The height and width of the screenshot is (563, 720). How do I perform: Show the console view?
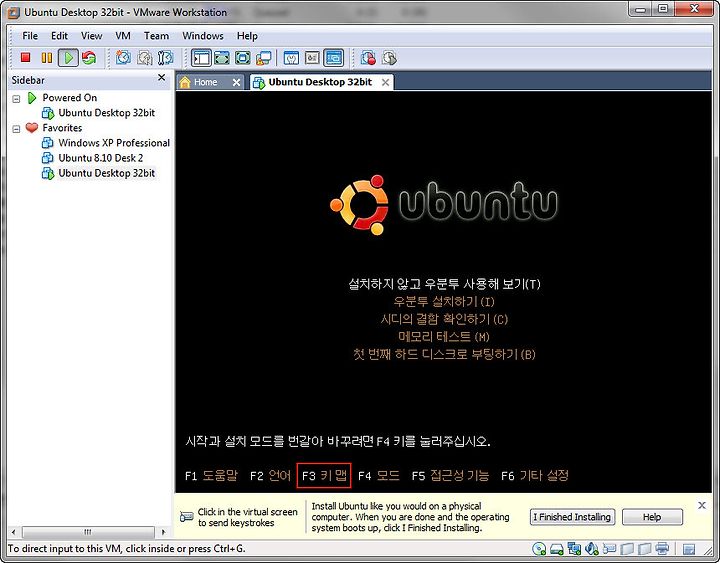pos(334,58)
